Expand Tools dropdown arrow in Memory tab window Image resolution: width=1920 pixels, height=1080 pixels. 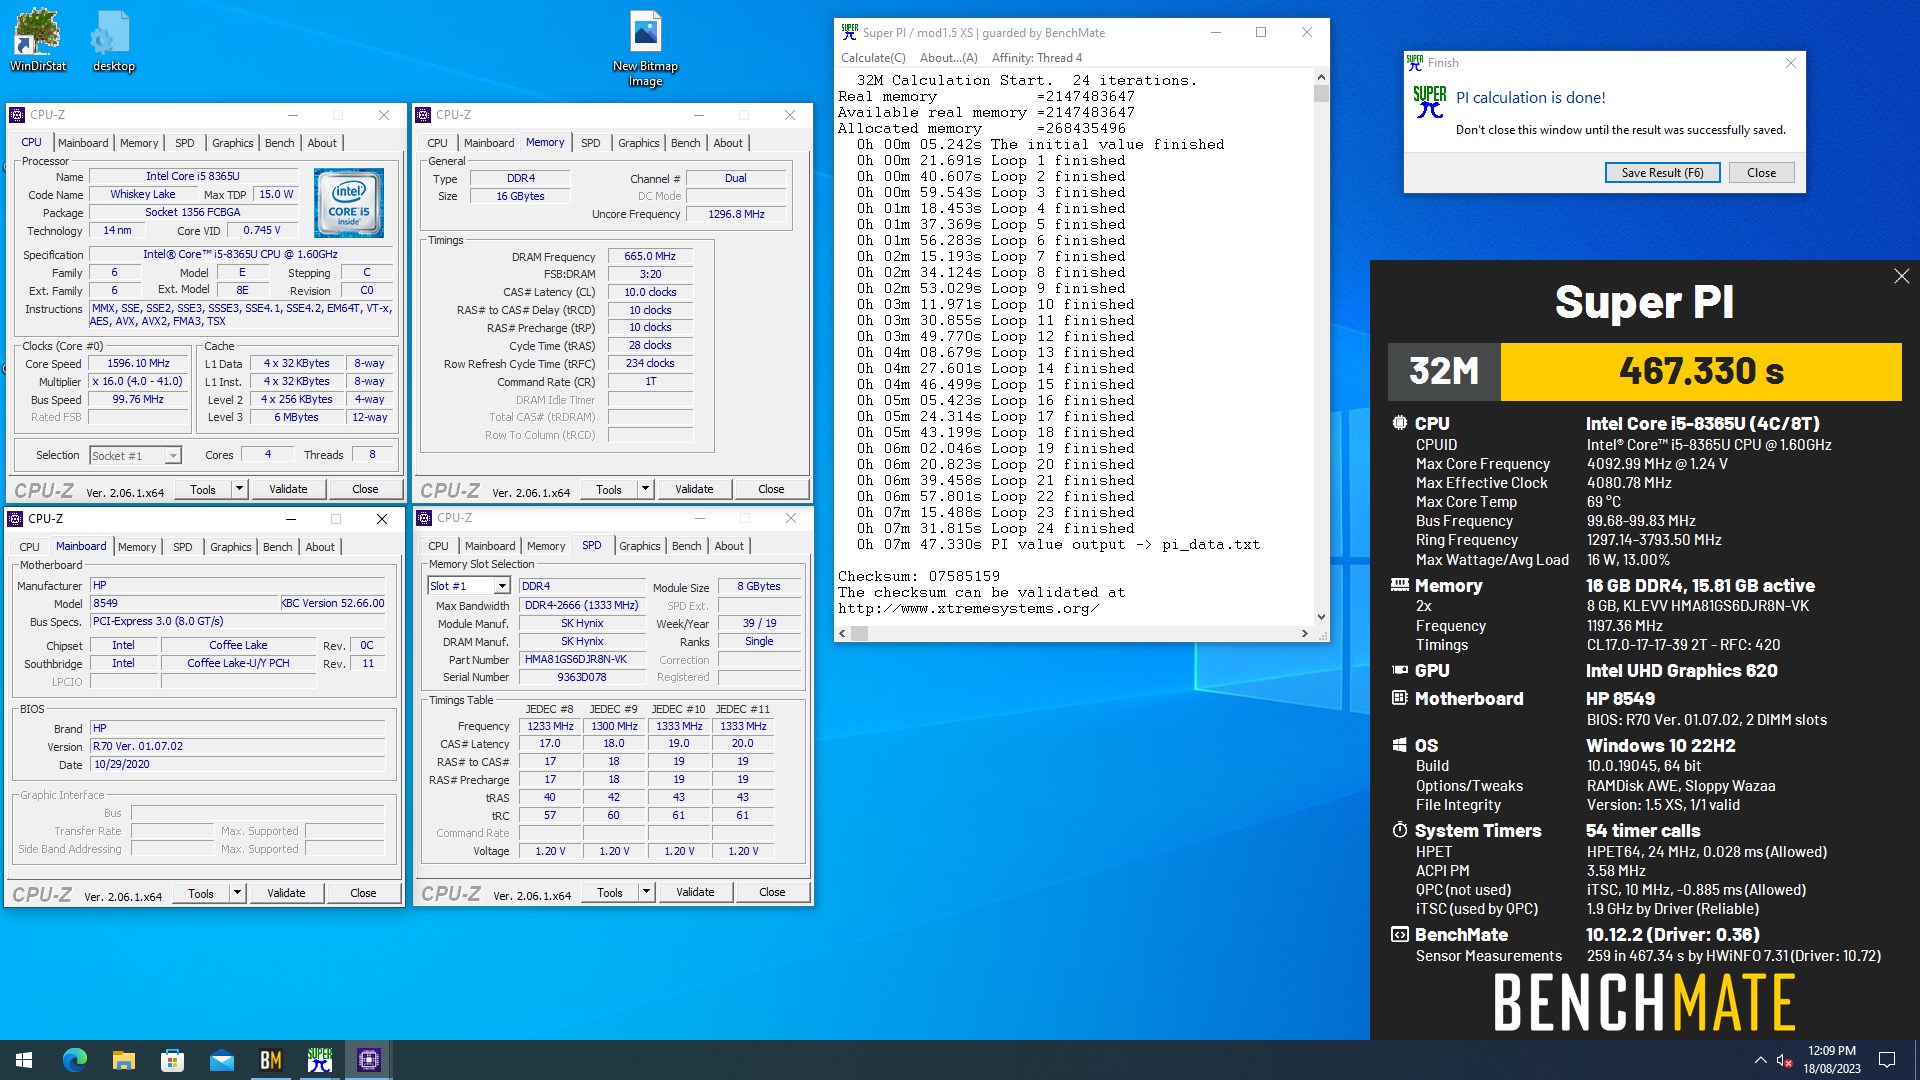pyautogui.click(x=645, y=489)
